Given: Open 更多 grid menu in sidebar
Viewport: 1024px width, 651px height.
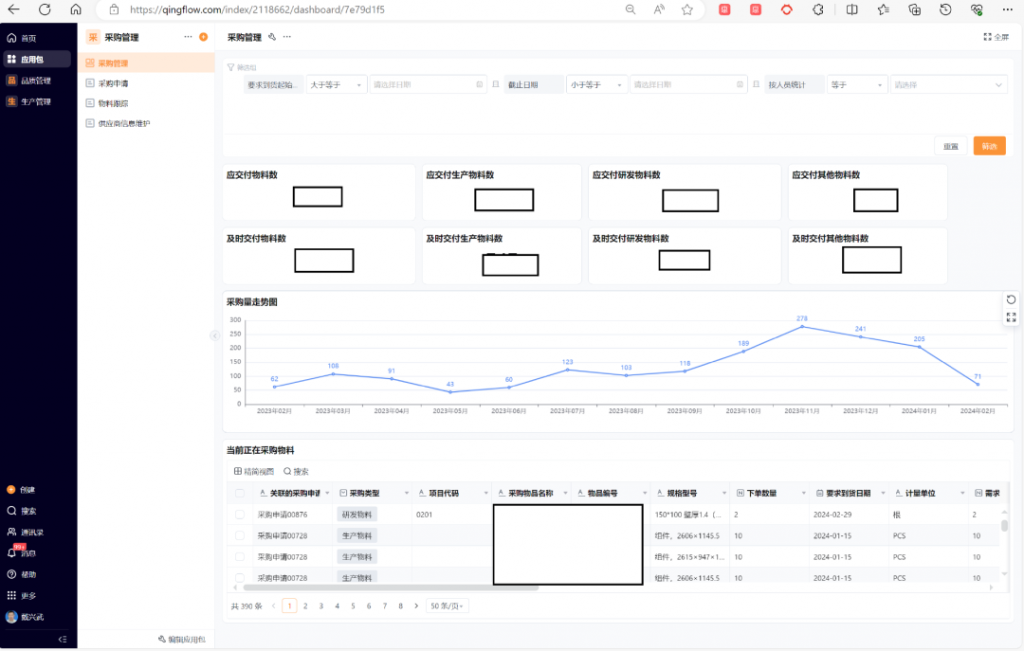Looking at the screenshot, I should pos(22,595).
